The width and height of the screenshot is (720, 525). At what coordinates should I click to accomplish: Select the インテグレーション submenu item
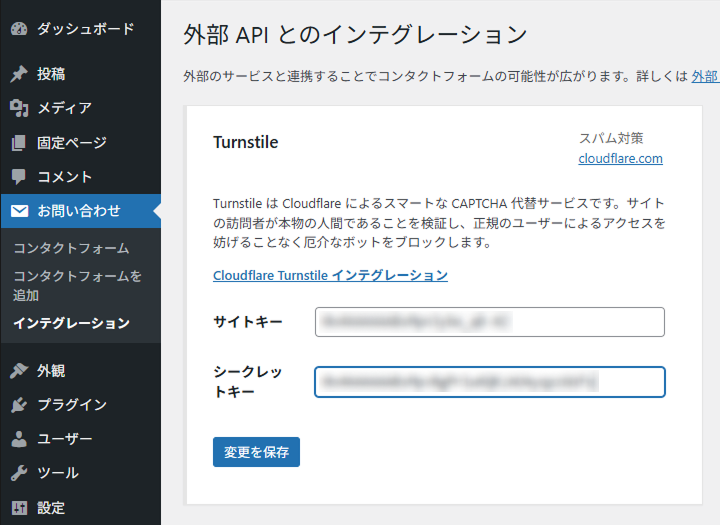[x=71, y=323]
